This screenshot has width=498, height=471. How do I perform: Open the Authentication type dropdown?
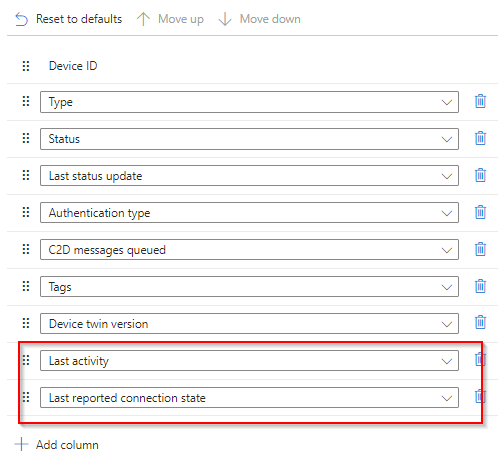click(249, 213)
